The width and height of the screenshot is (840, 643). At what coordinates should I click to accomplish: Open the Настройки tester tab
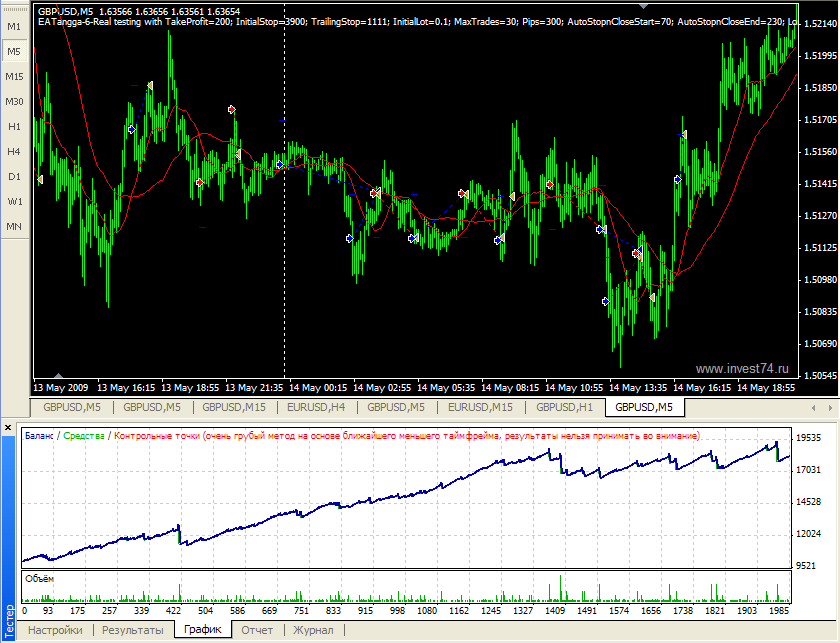tap(54, 630)
